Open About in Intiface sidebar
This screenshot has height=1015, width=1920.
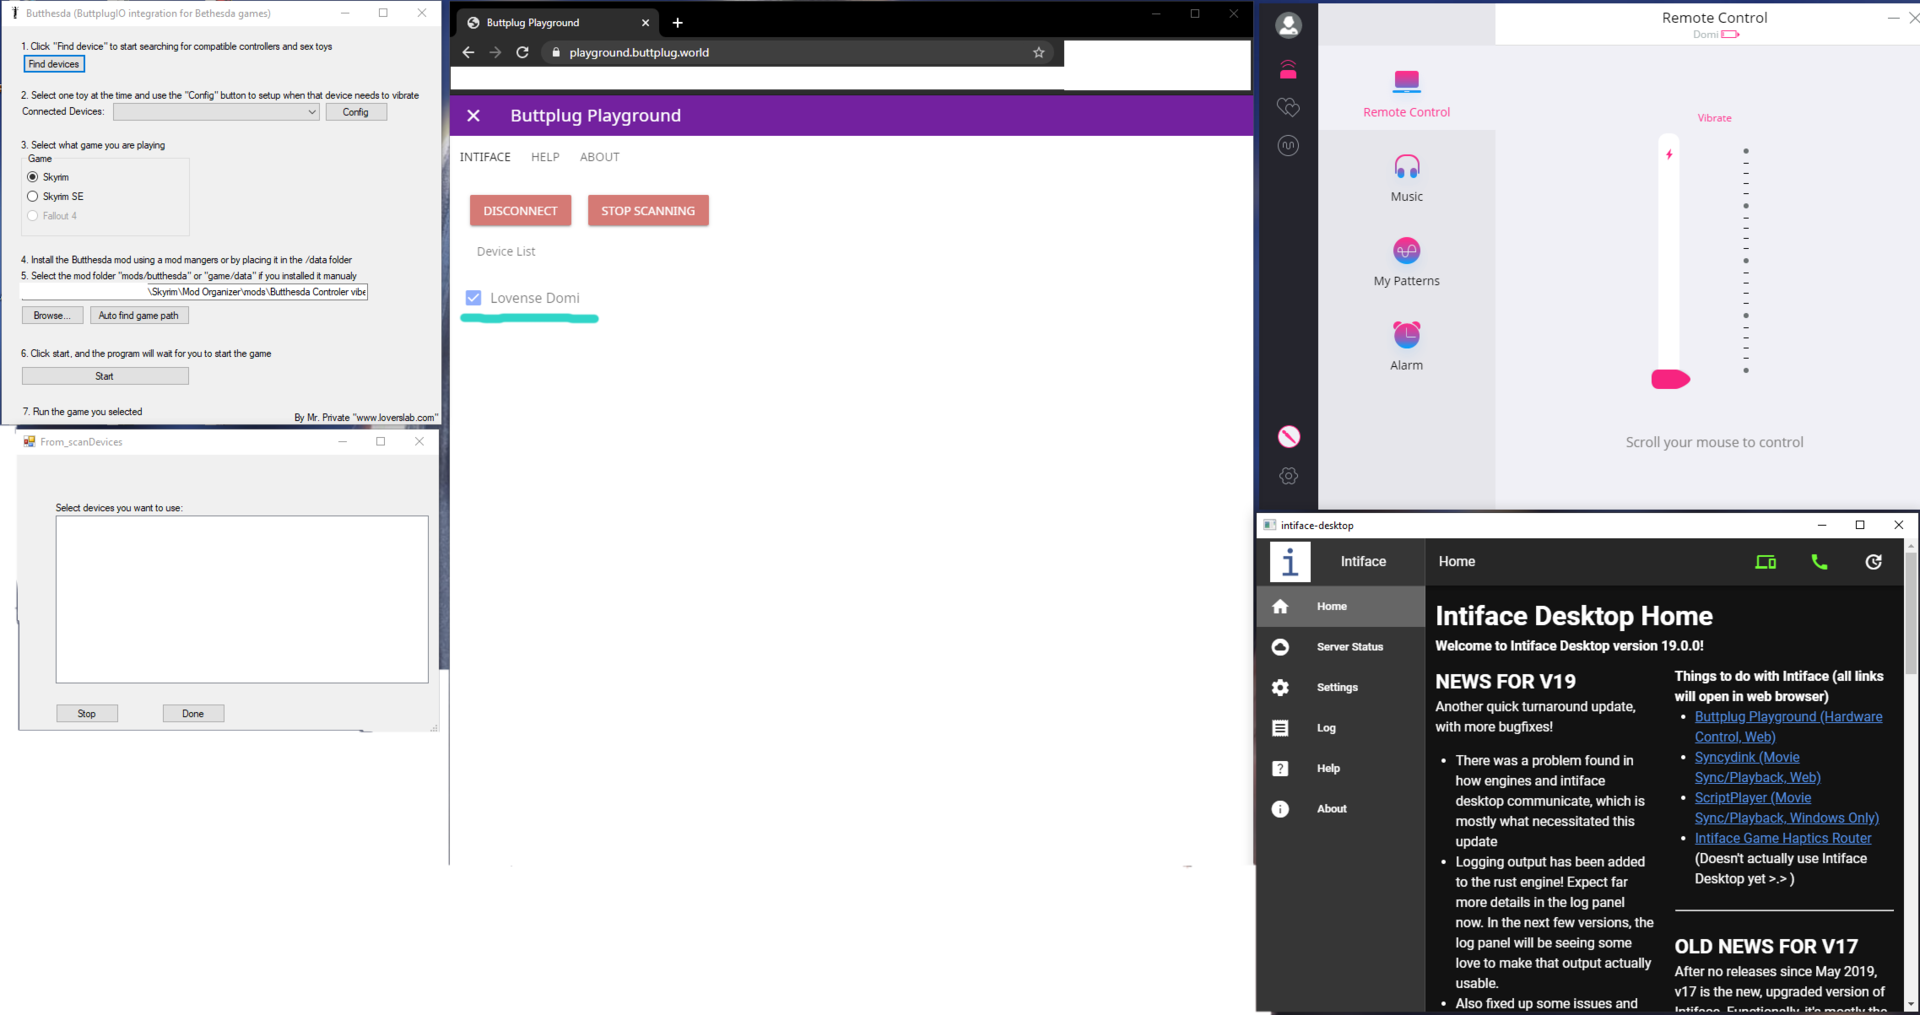[1340, 809]
